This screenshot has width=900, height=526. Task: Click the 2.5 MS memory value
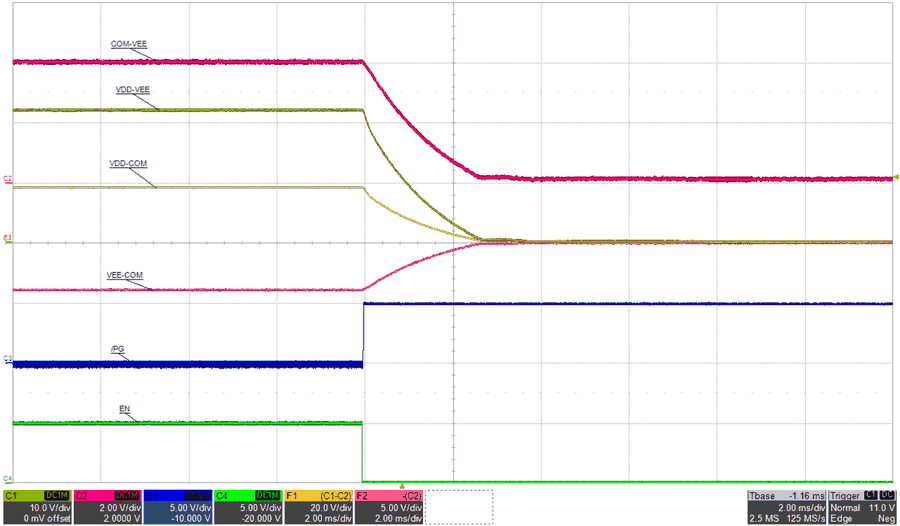[763, 519]
